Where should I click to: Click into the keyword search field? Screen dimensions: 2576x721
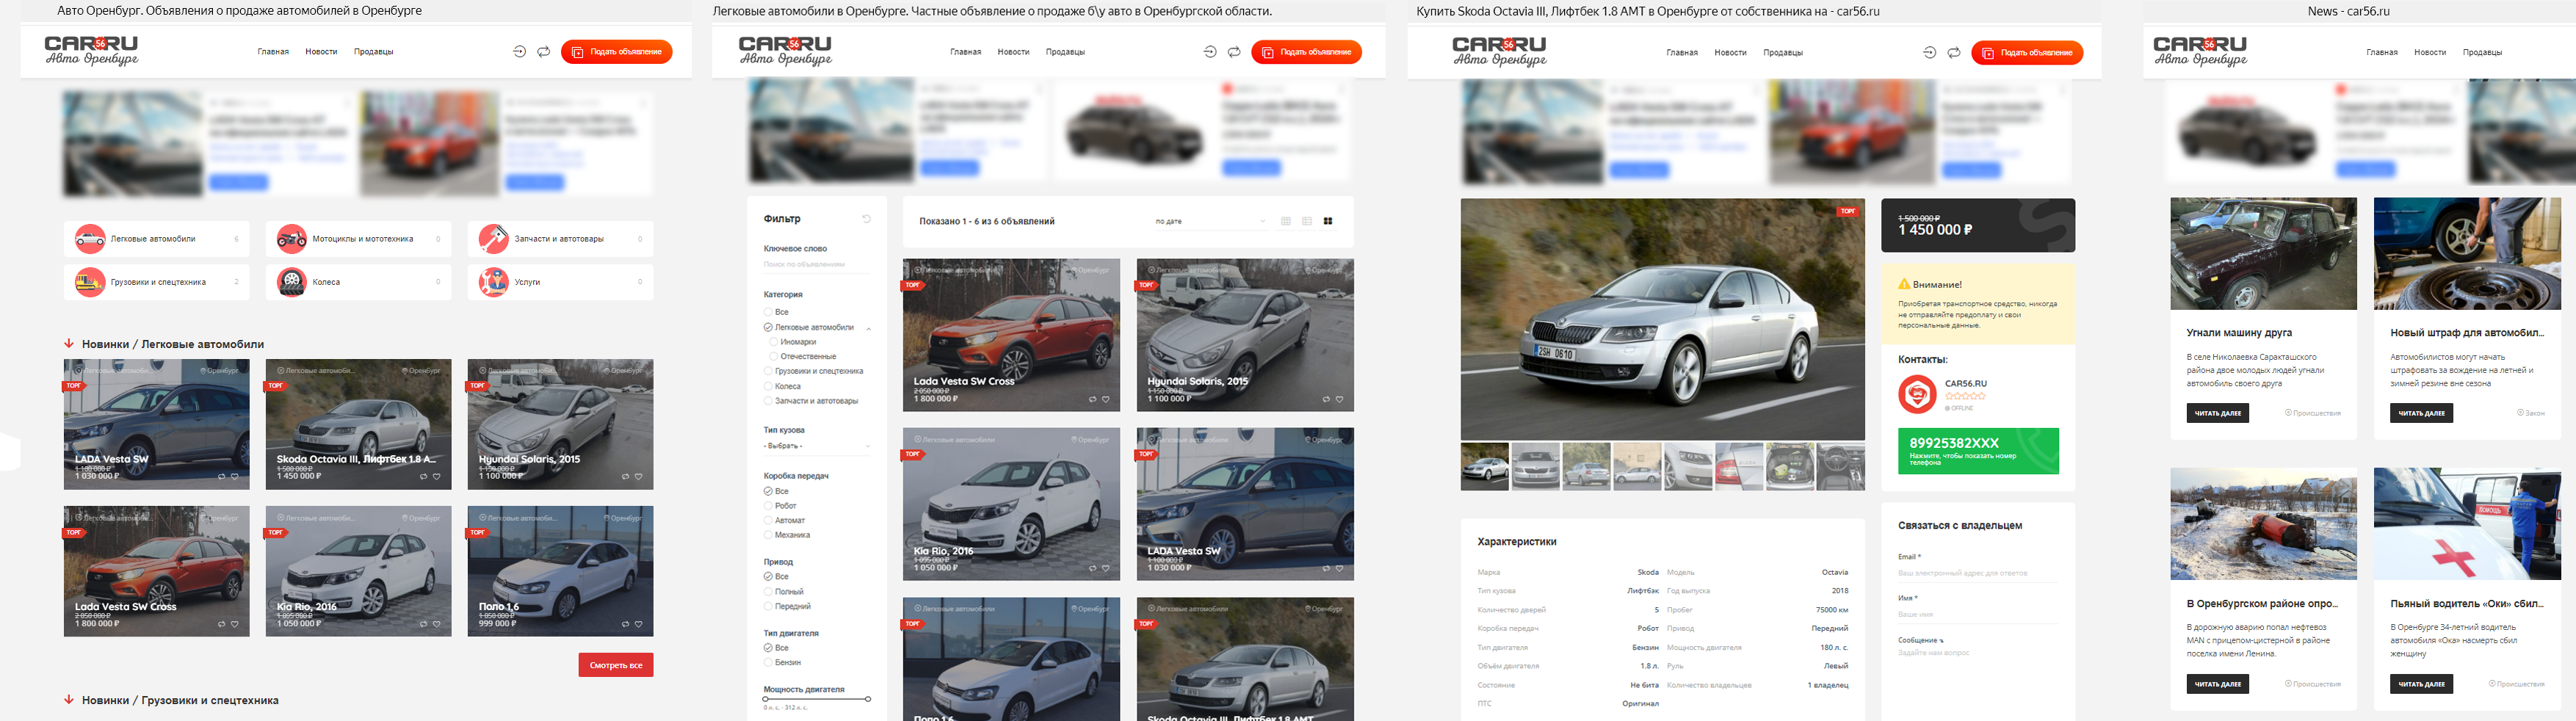tap(817, 265)
